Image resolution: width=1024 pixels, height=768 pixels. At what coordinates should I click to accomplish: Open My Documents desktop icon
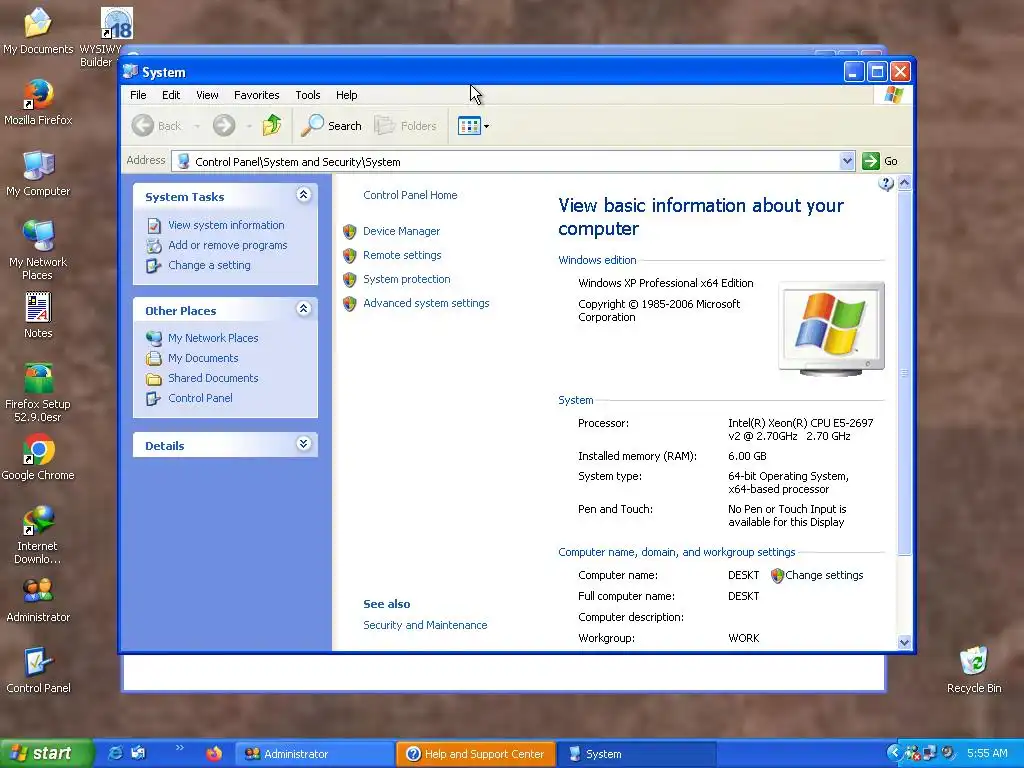[38, 31]
